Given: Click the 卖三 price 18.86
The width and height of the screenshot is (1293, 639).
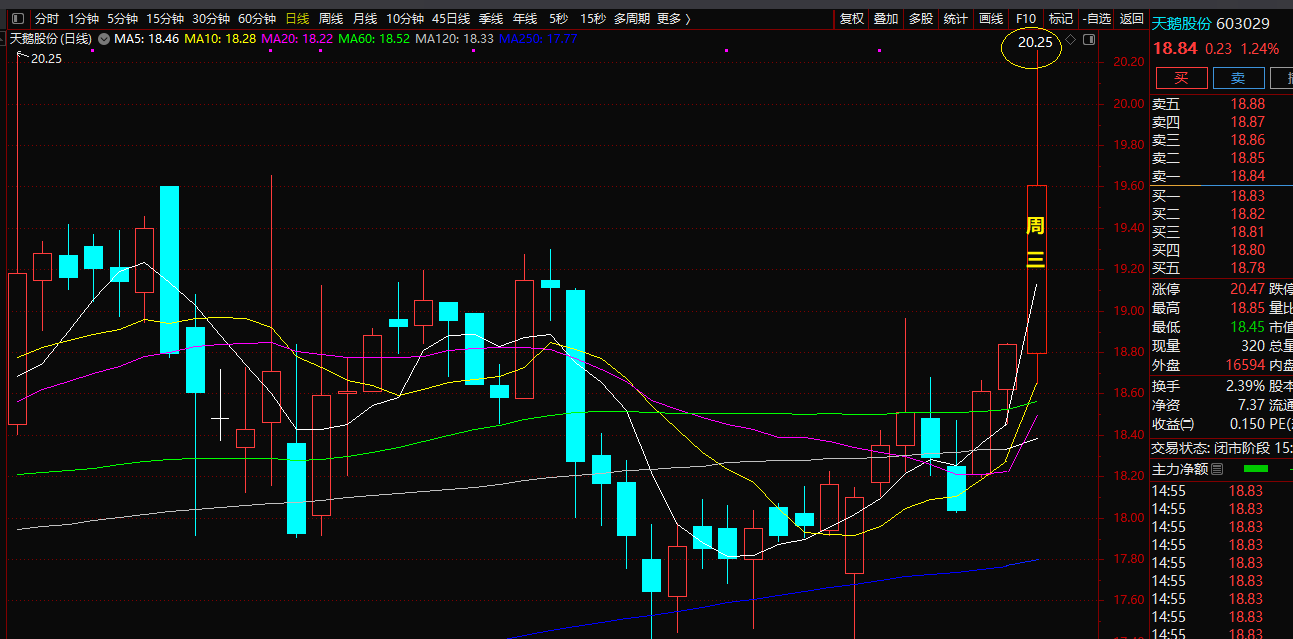Looking at the screenshot, I should tap(1247, 140).
